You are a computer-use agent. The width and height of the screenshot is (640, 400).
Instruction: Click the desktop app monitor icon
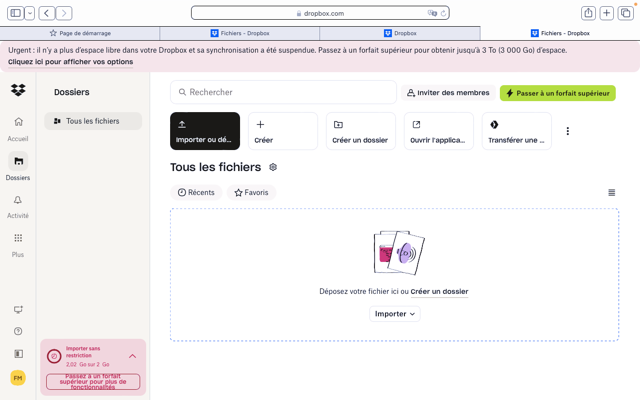tap(18, 310)
